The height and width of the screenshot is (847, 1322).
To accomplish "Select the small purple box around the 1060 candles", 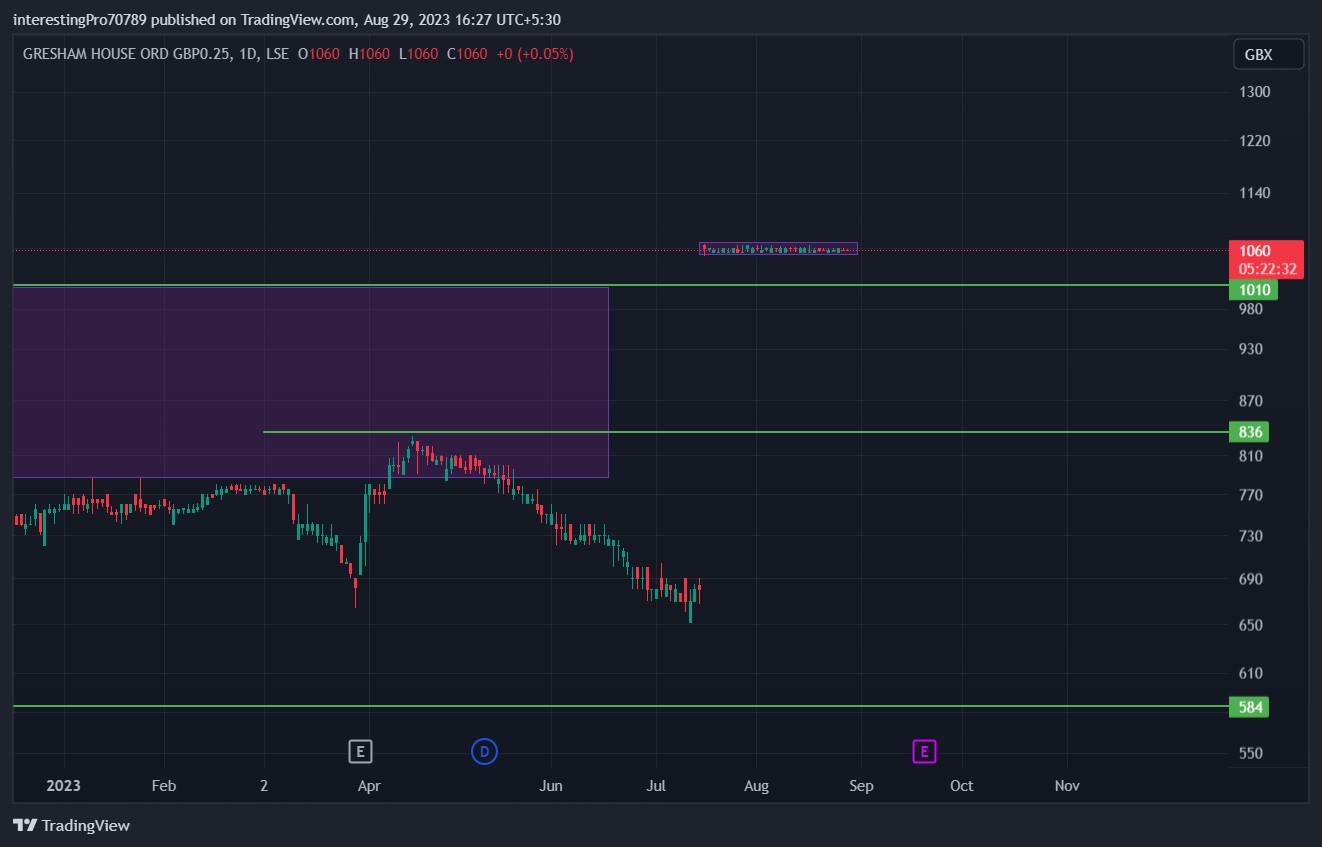I will (x=778, y=249).
